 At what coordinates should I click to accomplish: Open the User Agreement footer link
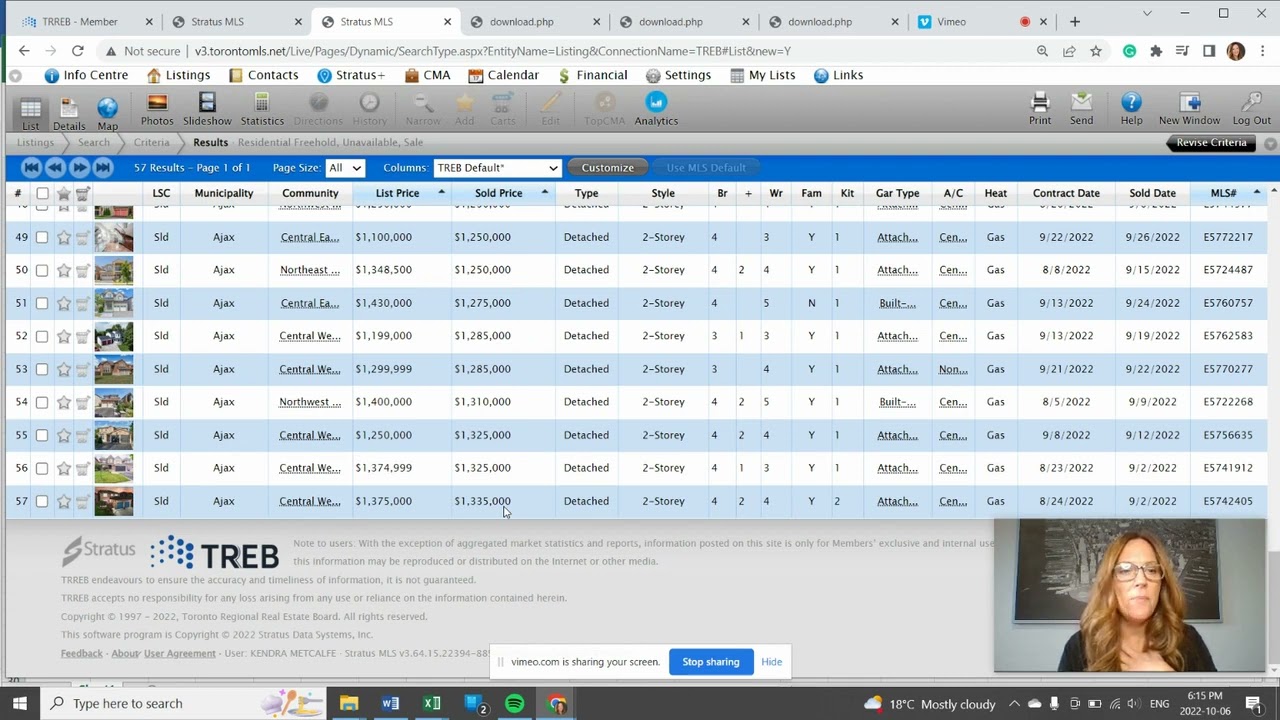coord(180,653)
